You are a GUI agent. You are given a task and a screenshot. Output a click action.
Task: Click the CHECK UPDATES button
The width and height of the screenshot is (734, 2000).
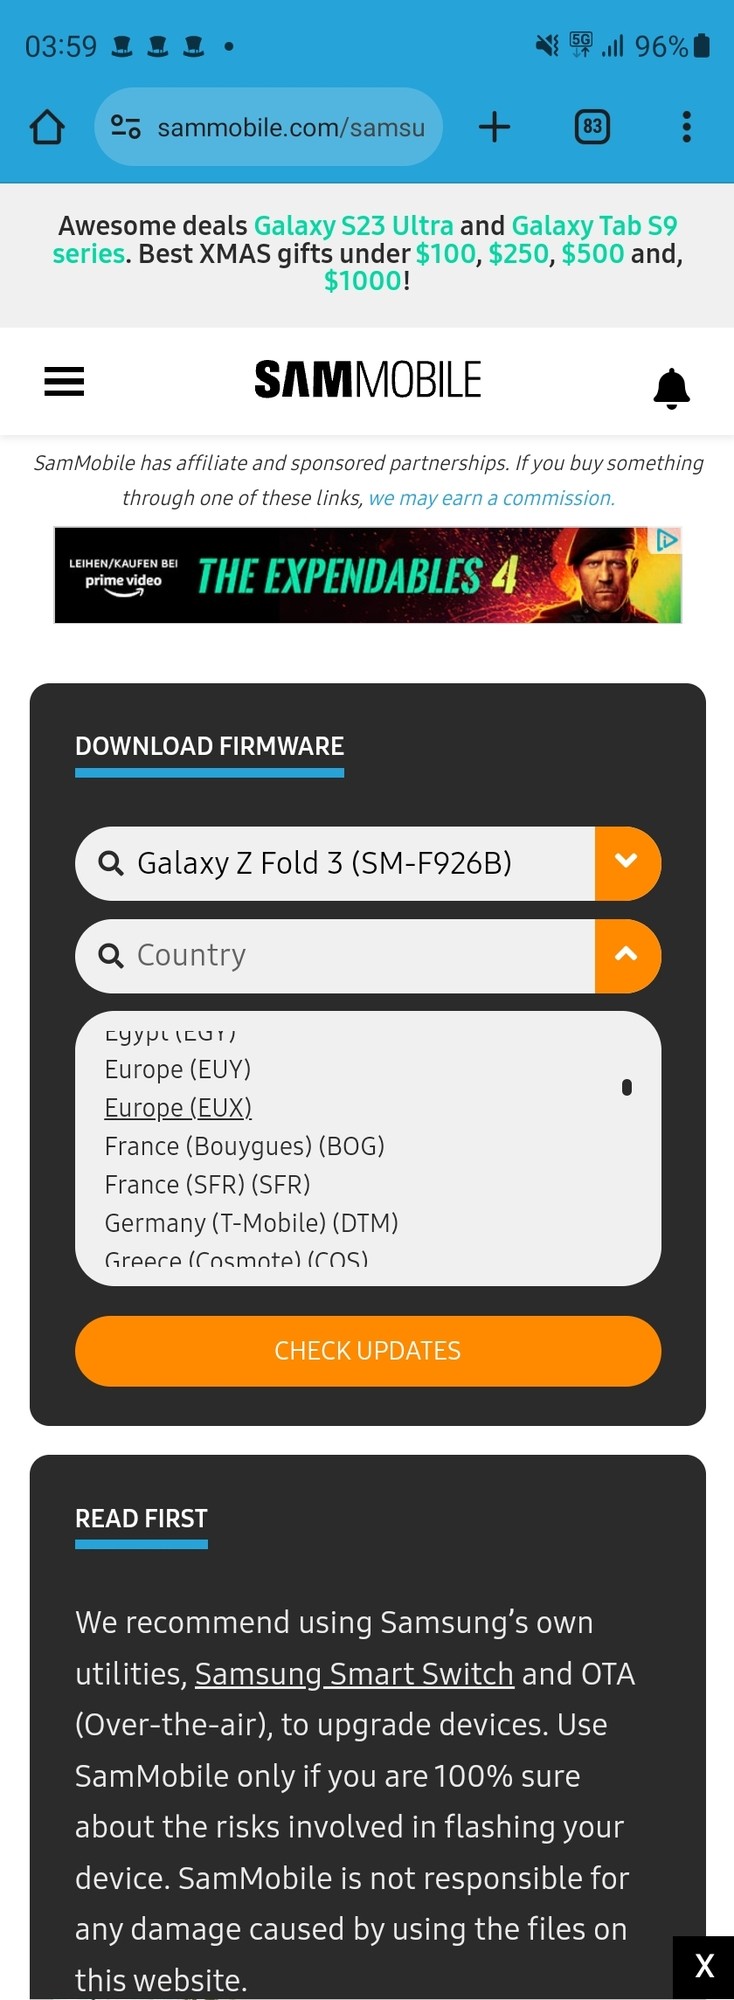pos(368,1351)
